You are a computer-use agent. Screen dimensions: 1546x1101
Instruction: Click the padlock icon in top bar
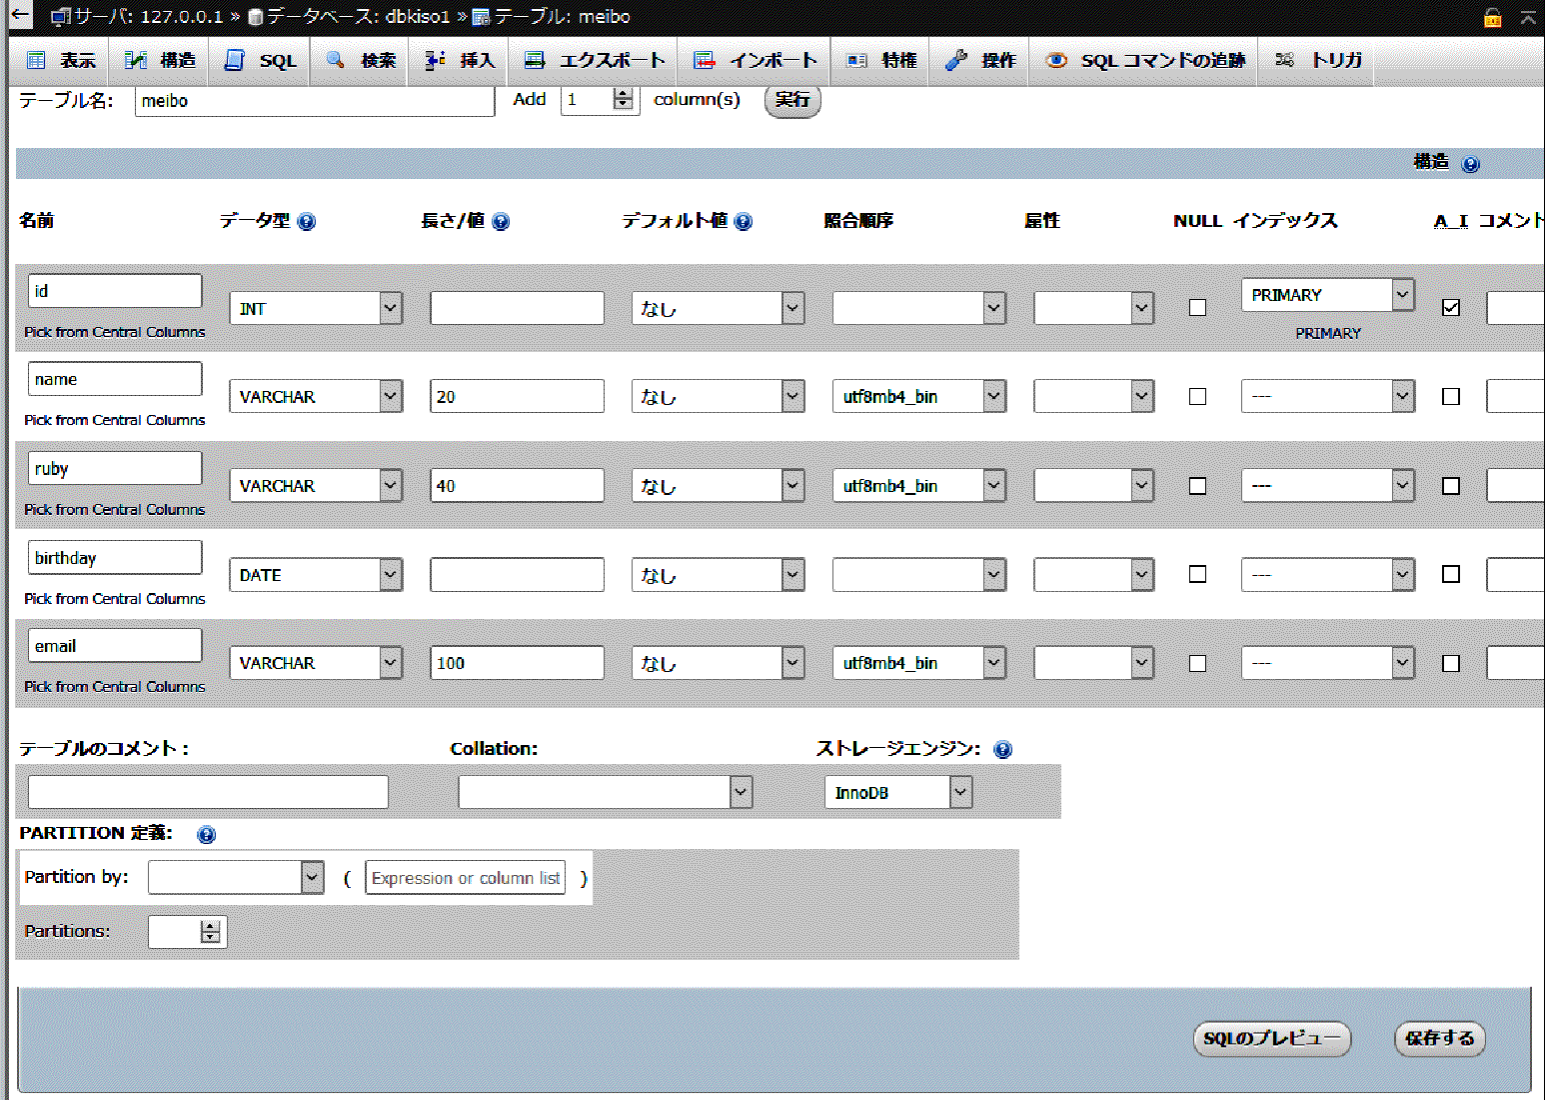click(x=1492, y=17)
